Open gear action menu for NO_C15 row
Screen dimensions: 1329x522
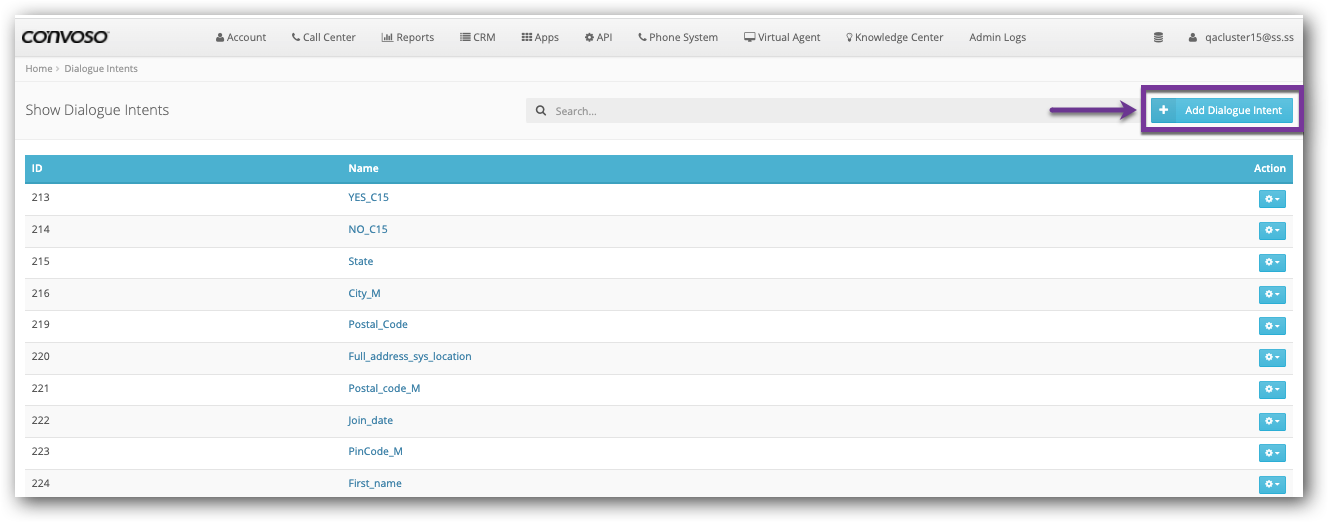(1271, 231)
